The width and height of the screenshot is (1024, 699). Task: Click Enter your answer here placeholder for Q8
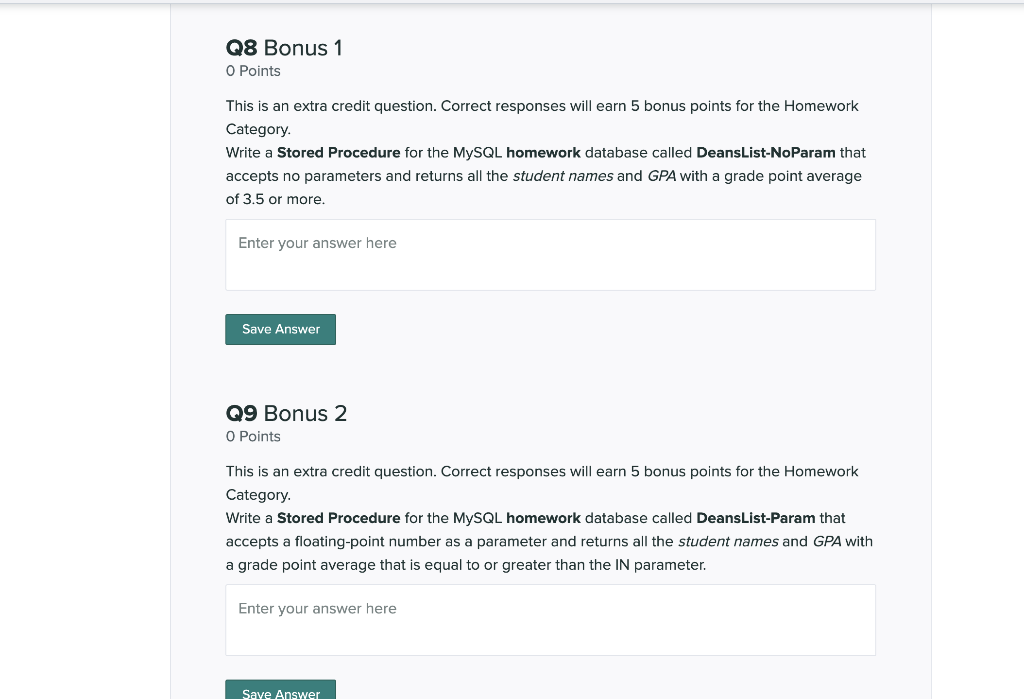coord(315,243)
